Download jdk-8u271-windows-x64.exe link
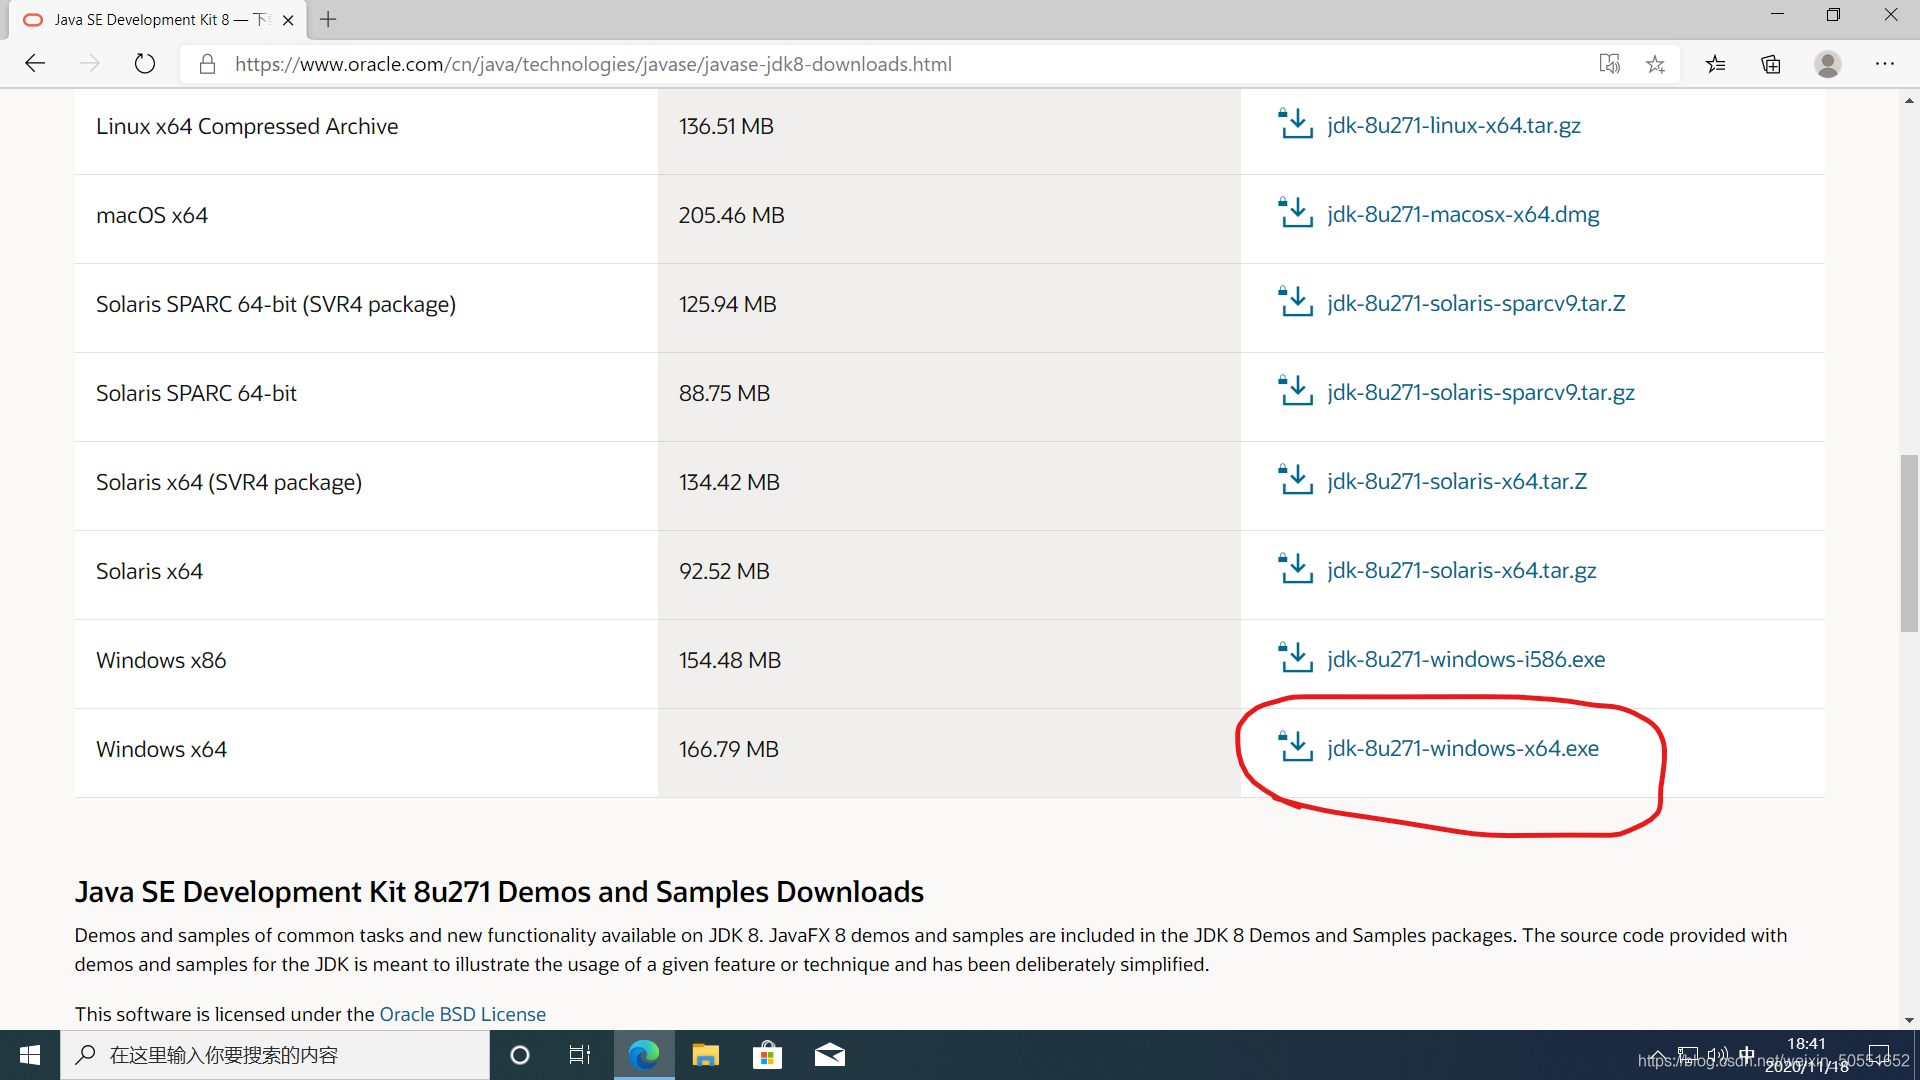 1463,748
